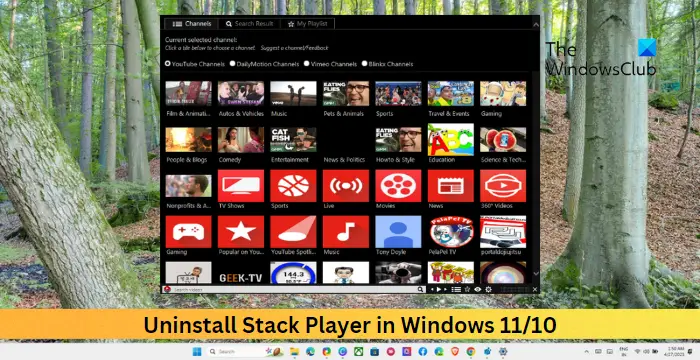Image resolution: width=700 pixels, height=360 pixels.
Task: Launch Brave browser from the taskbar
Action: click(455, 352)
